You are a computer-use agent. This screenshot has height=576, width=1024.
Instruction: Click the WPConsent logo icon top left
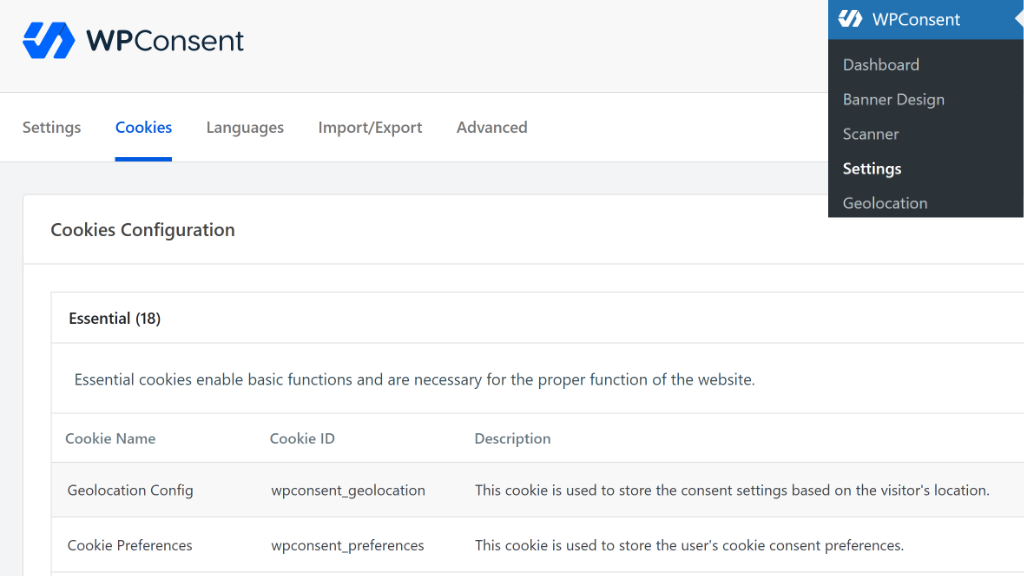click(47, 40)
